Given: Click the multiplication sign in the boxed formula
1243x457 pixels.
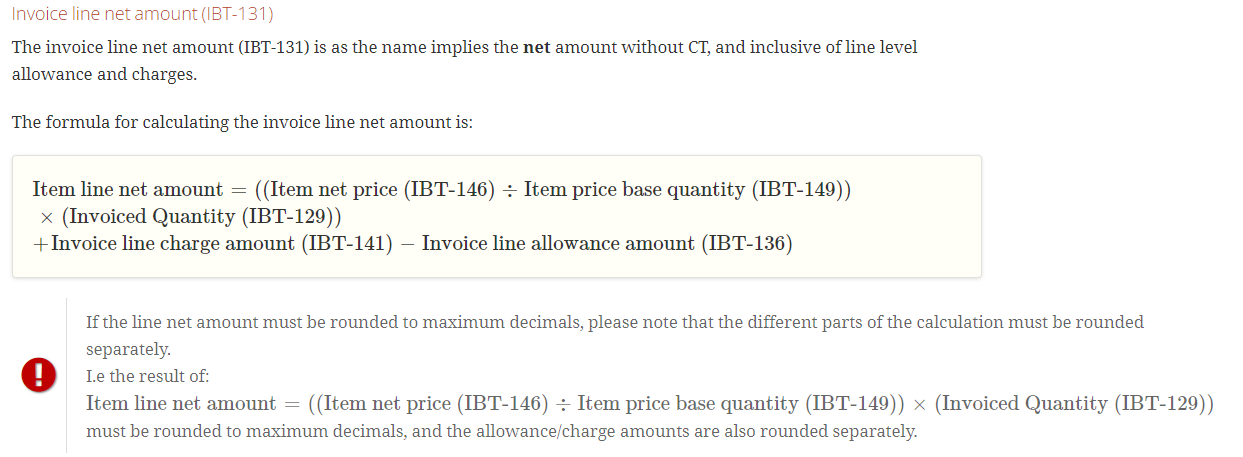Looking at the screenshot, I should tap(46, 217).
